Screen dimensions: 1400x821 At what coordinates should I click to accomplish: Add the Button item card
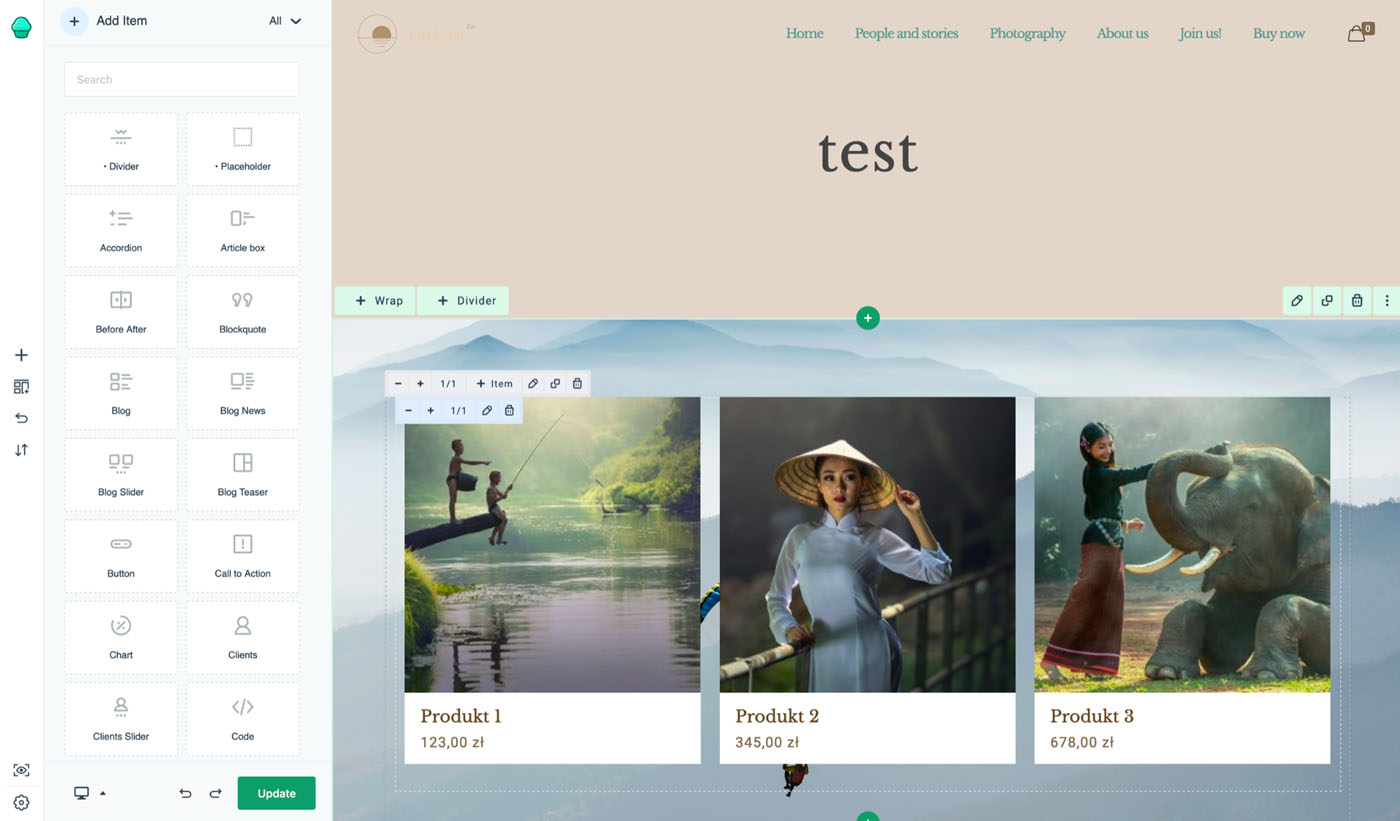click(x=121, y=557)
